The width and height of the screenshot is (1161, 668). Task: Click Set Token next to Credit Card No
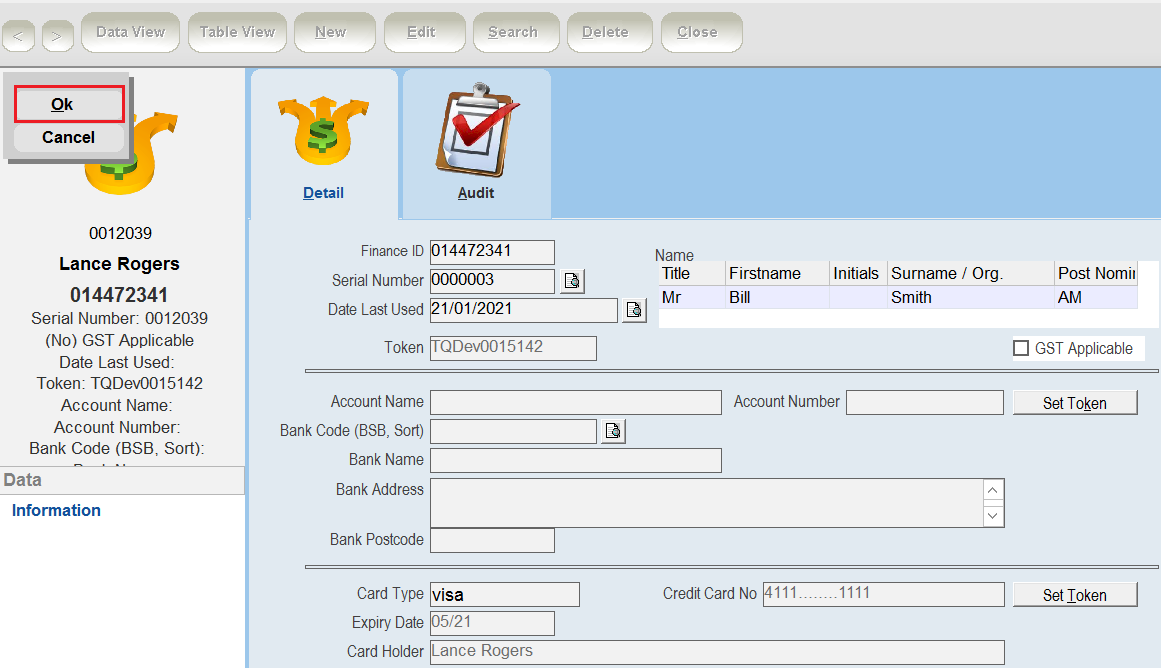point(1074,595)
